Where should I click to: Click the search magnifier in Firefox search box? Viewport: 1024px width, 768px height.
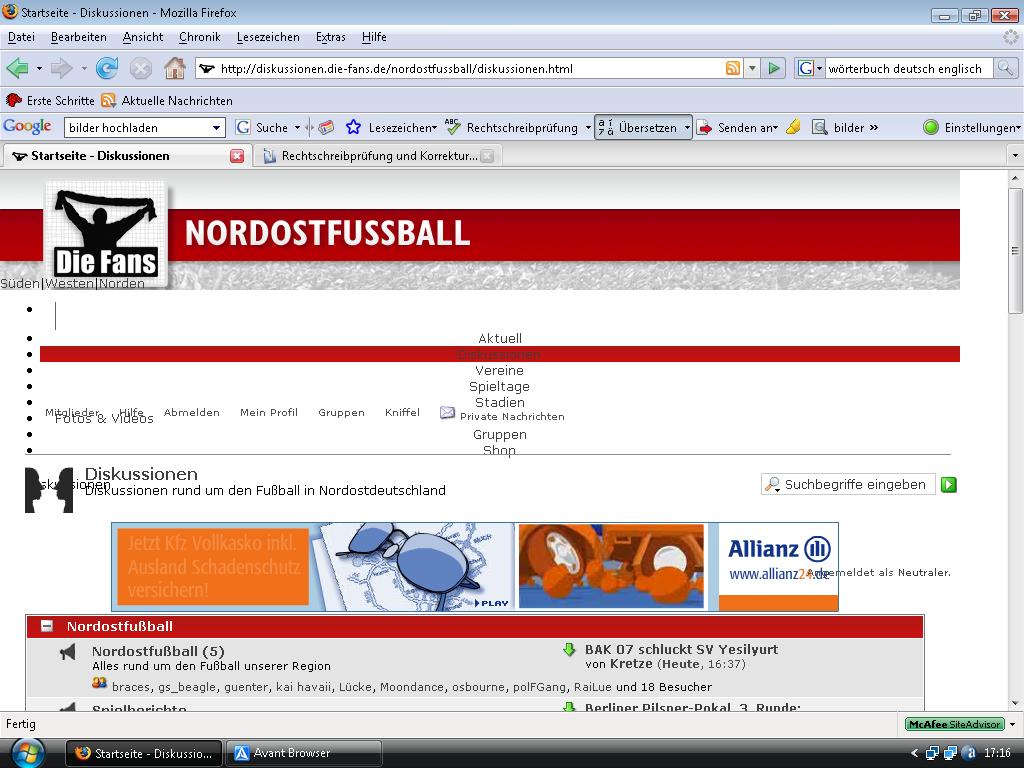[x=1005, y=68]
